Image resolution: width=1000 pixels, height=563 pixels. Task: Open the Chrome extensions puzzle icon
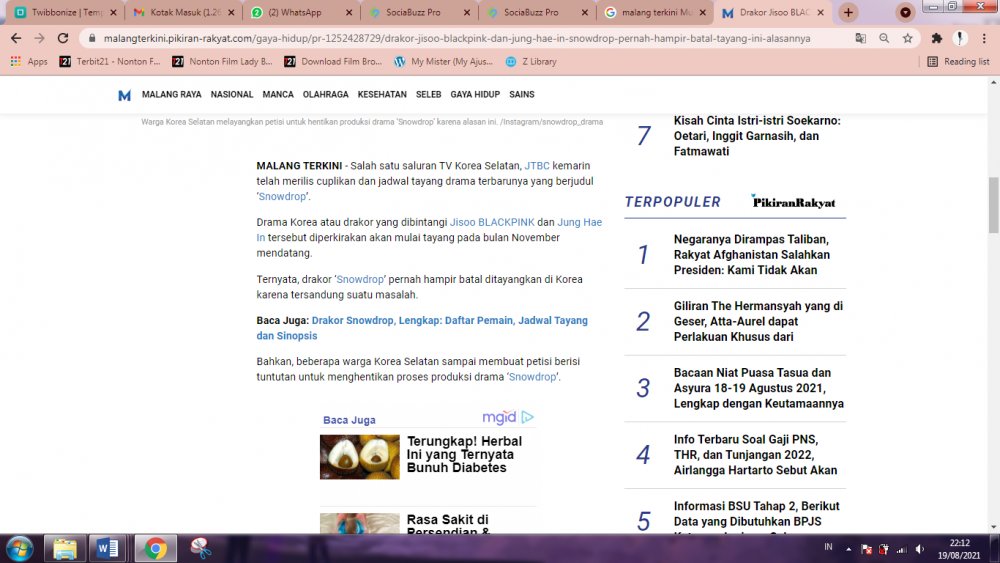click(x=936, y=38)
